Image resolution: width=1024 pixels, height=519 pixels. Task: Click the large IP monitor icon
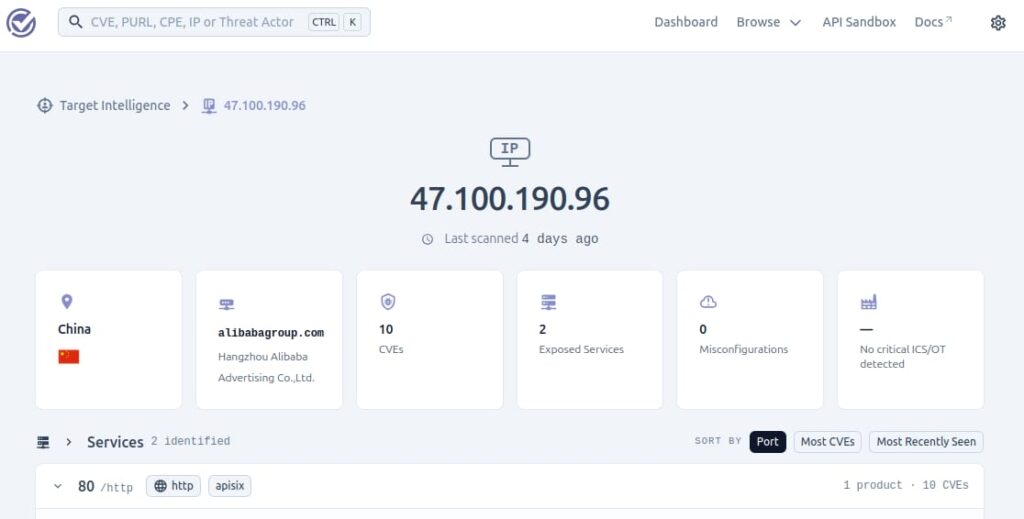(x=510, y=151)
